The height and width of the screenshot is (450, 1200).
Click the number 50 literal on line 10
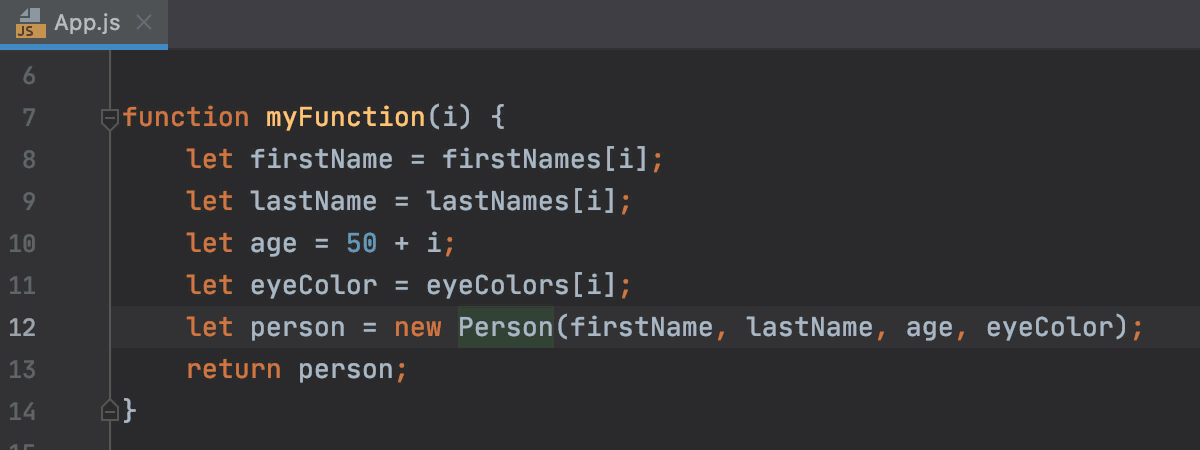coord(362,243)
